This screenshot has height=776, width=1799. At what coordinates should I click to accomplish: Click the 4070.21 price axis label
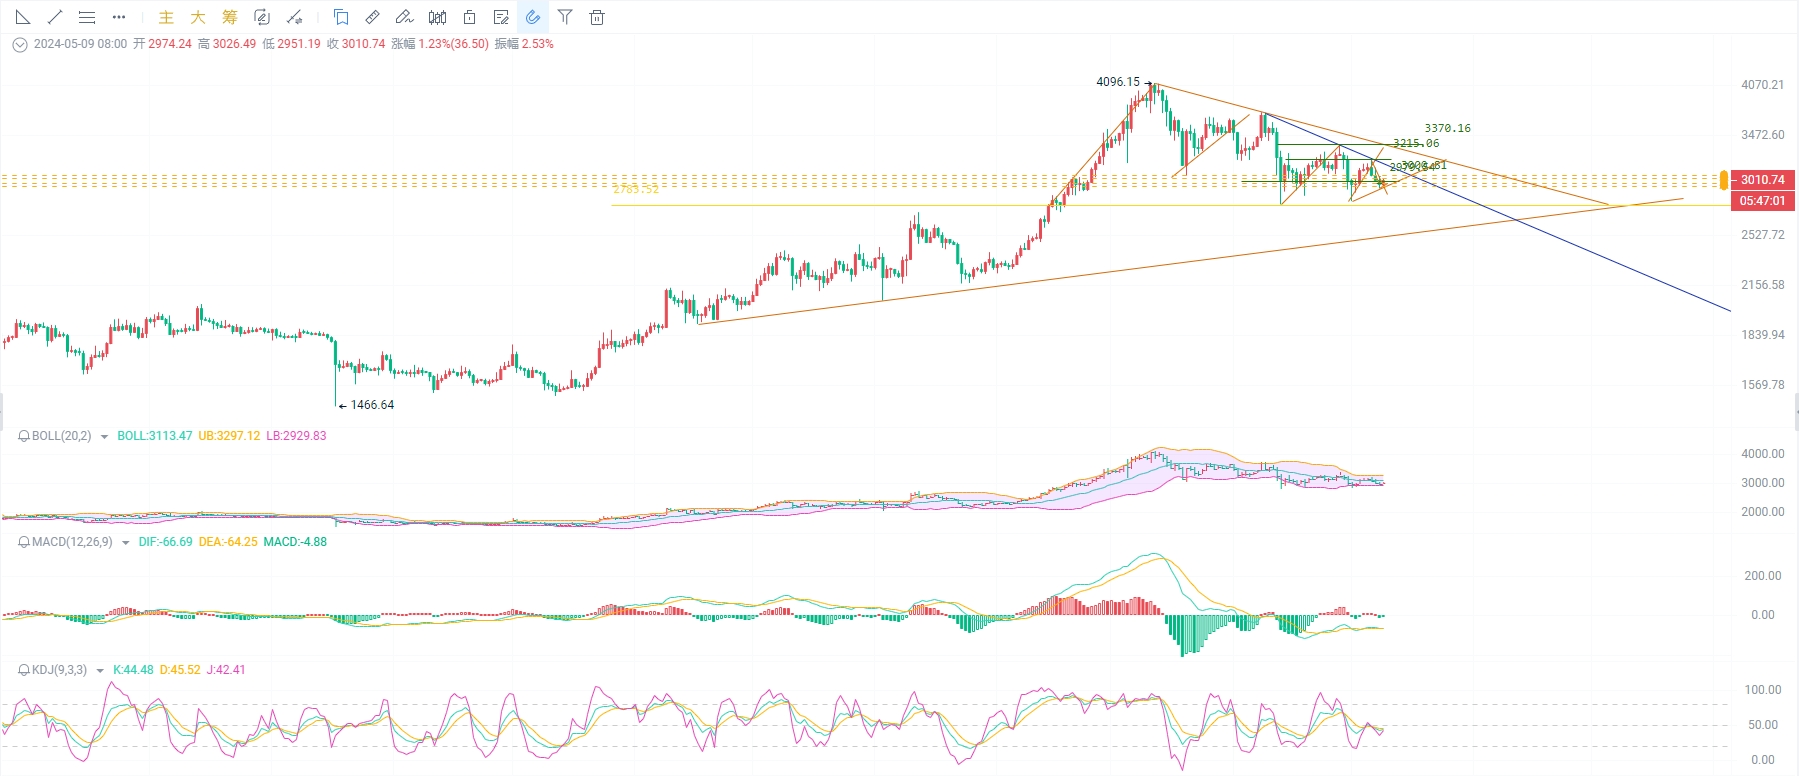coord(1762,85)
